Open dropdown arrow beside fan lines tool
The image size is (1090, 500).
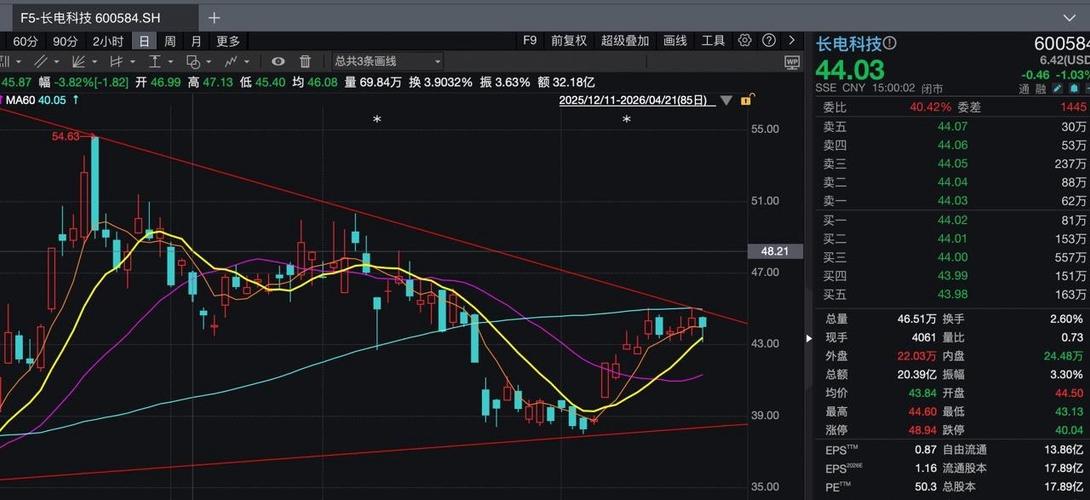pos(95,62)
